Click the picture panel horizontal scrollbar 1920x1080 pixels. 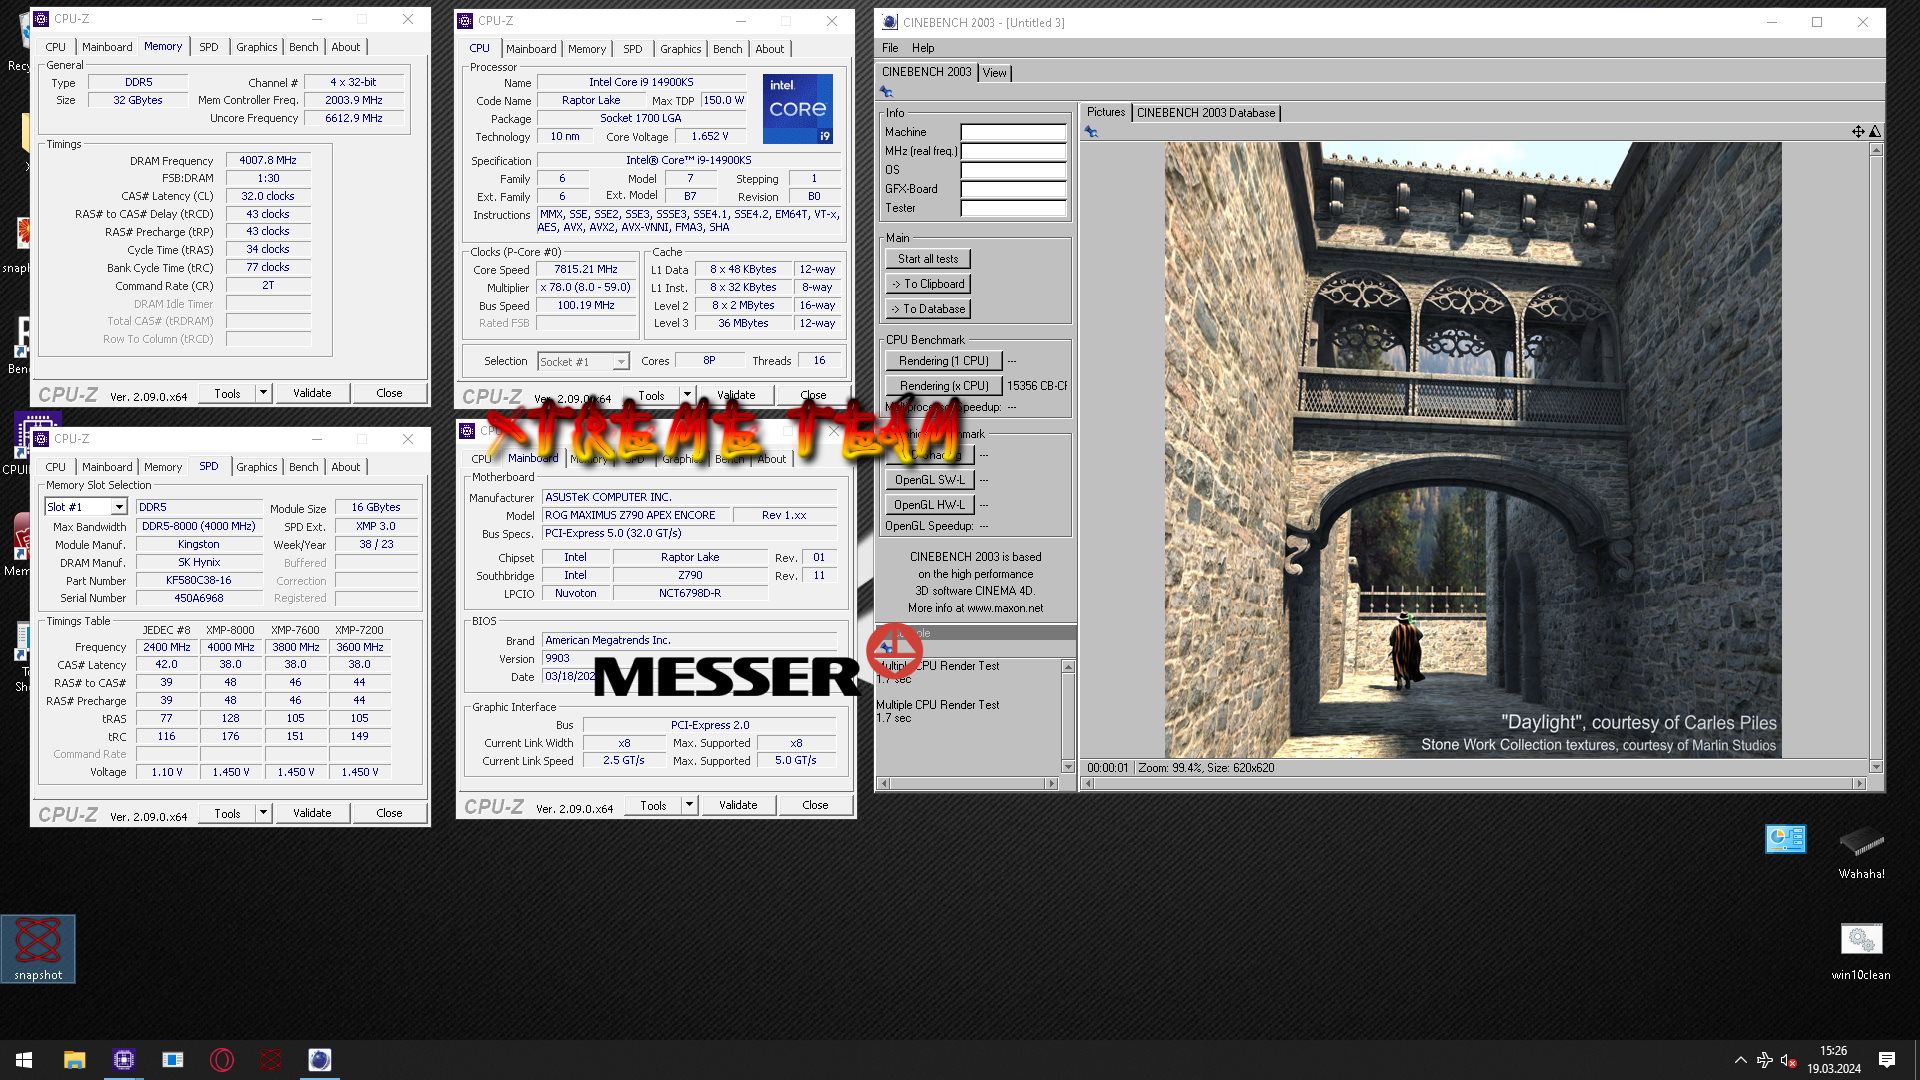(1474, 783)
